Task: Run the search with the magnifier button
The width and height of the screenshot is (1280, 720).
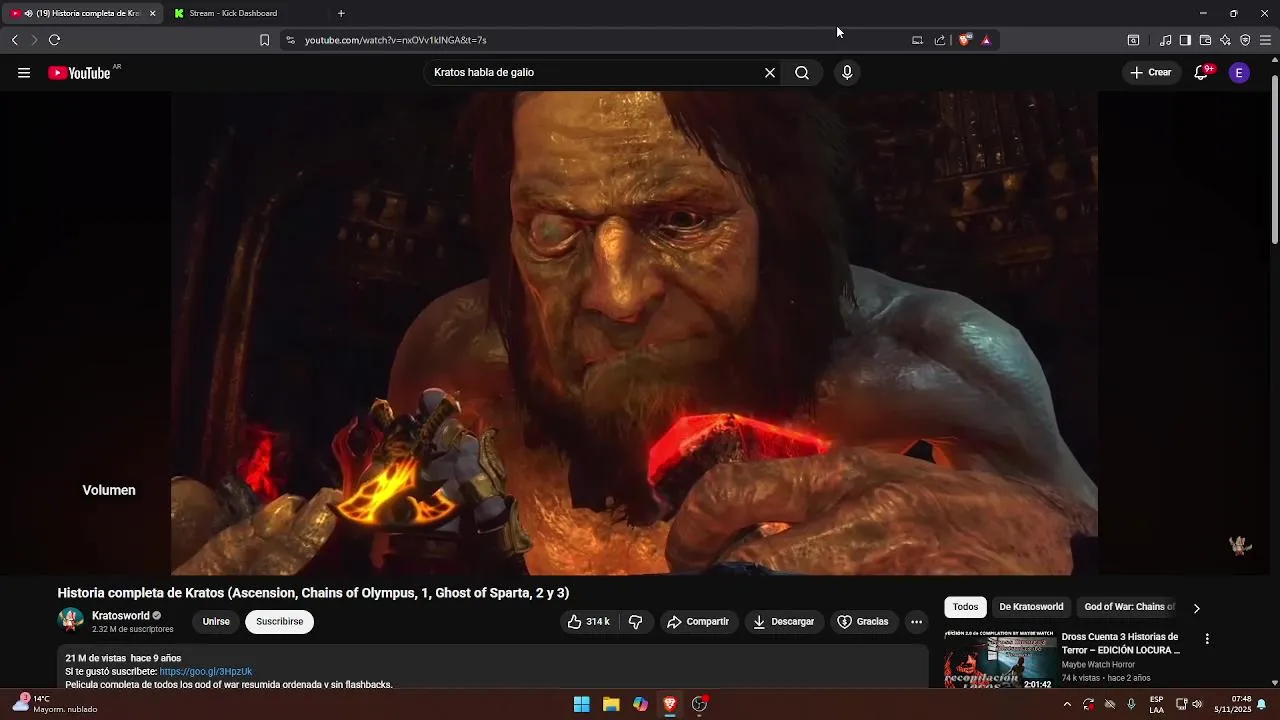Action: [x=802, y=73]
